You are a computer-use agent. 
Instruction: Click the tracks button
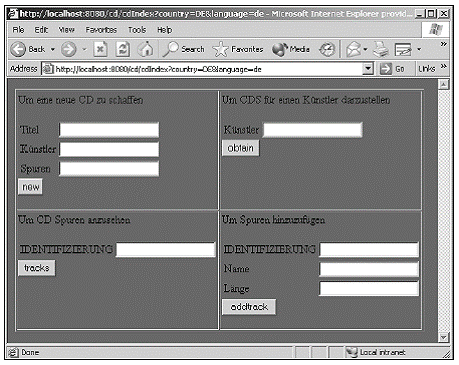click(37, 268)
